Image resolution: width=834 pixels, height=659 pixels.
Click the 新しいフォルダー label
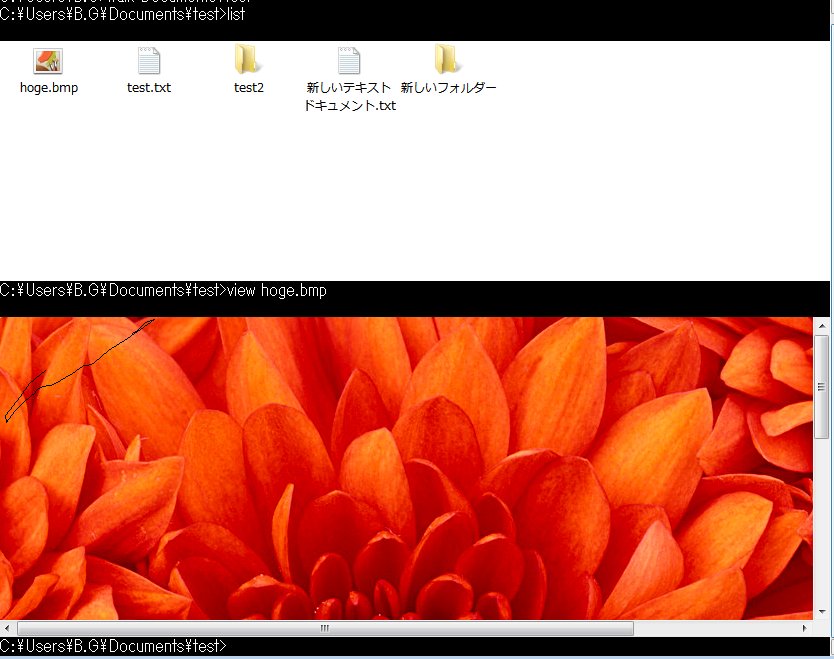pos(448,88)
